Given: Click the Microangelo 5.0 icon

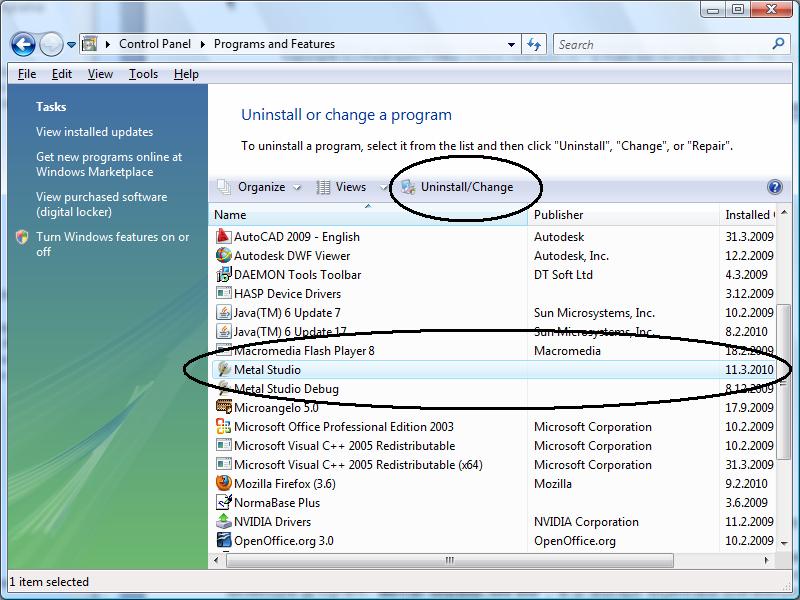Looking at the screenshot, I should [x=223, y=407].
